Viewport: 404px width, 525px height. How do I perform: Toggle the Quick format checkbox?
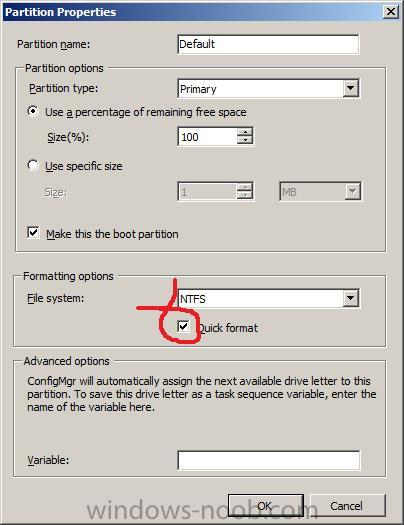coord(183,326)
